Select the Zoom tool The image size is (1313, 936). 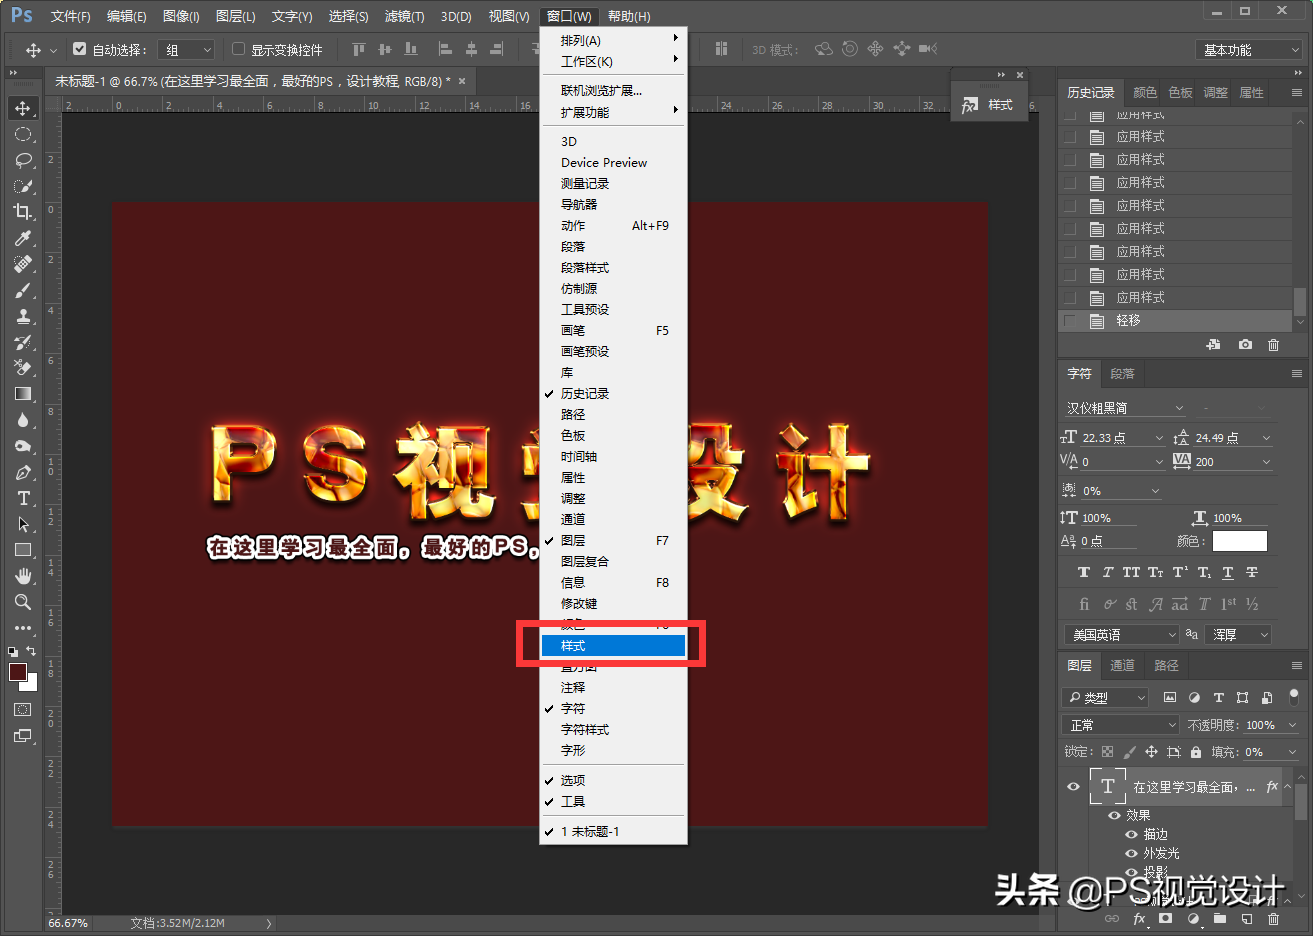(x=23, y=602)
